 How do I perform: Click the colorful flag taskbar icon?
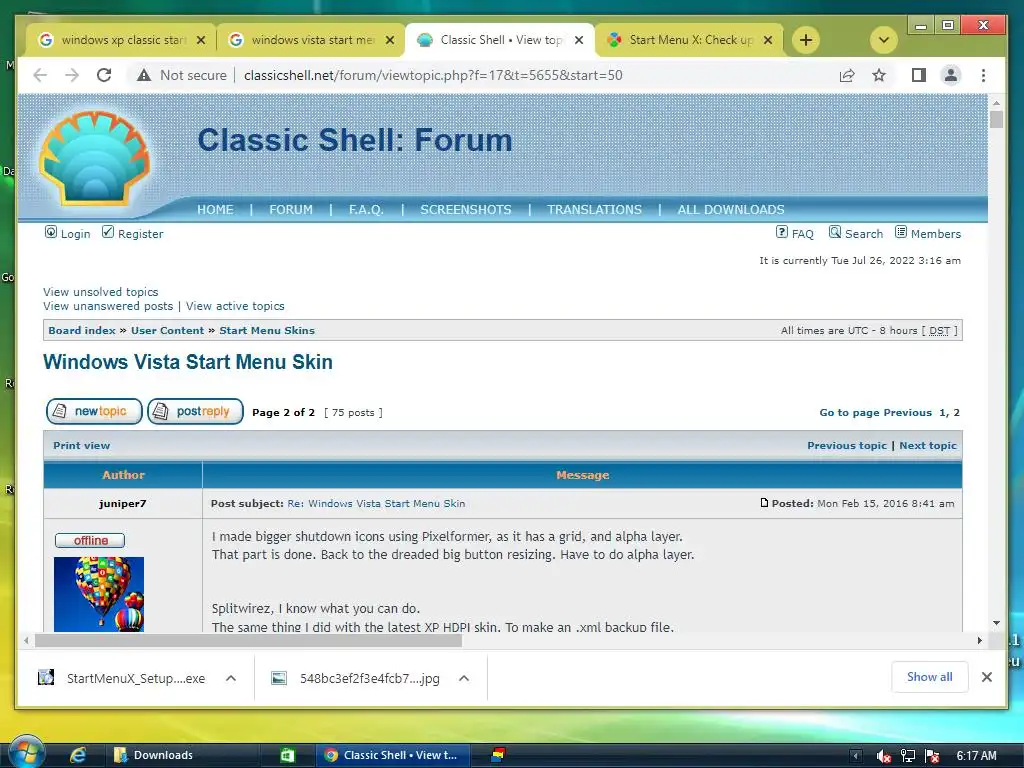pyautogui.click(x=498, y=755)
